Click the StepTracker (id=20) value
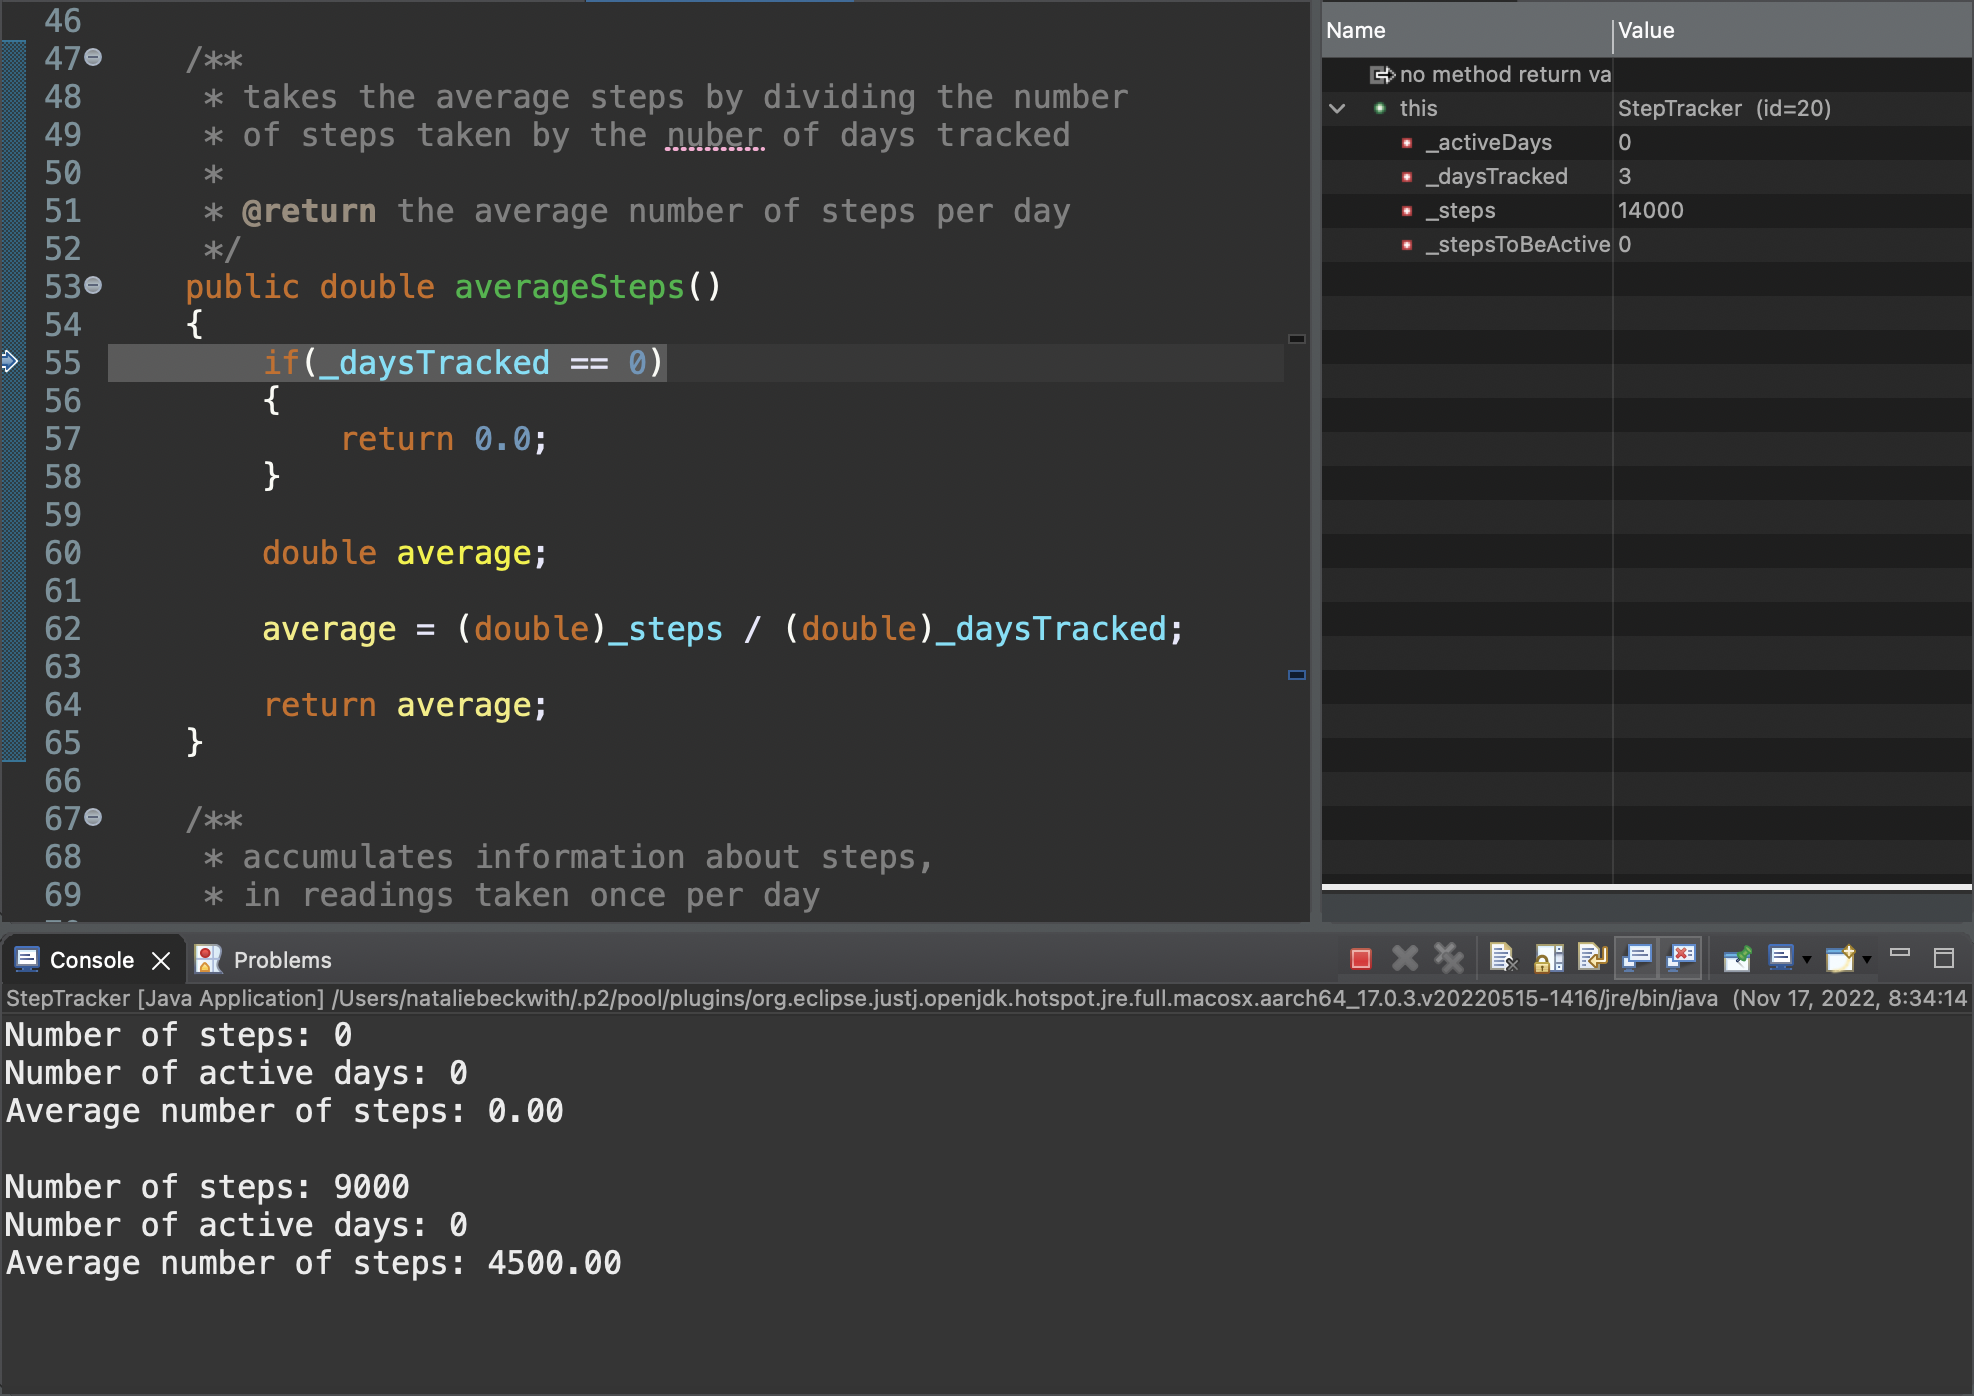 click(1724, 108)
